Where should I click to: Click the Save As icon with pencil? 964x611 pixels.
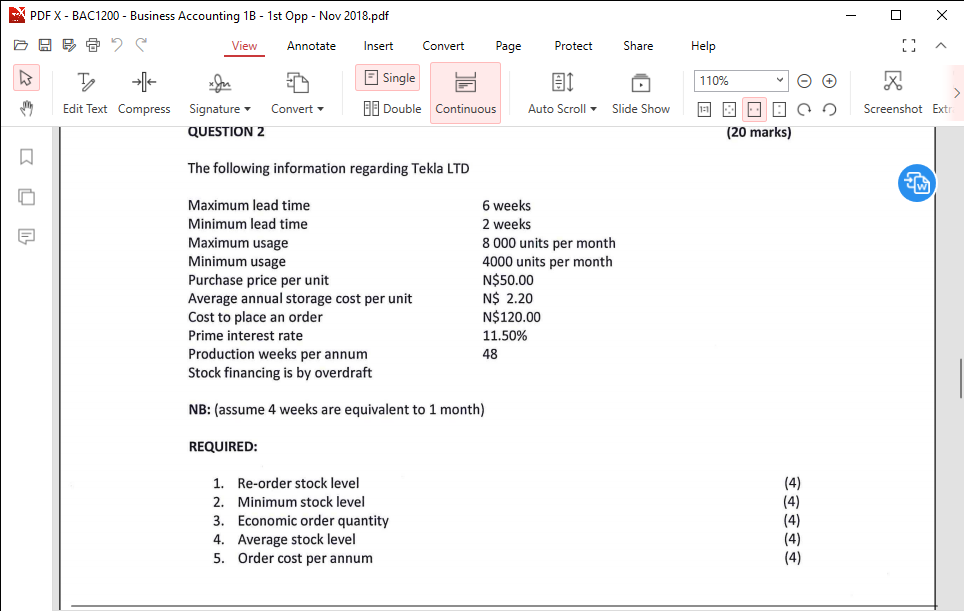point(69,45)
